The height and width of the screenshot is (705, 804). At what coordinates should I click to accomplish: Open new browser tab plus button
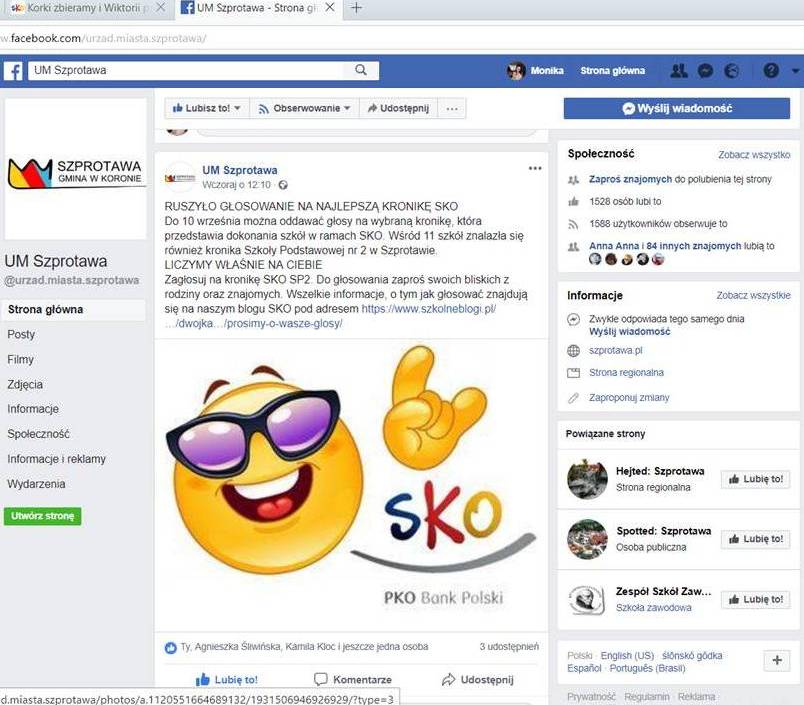(356, 8)
